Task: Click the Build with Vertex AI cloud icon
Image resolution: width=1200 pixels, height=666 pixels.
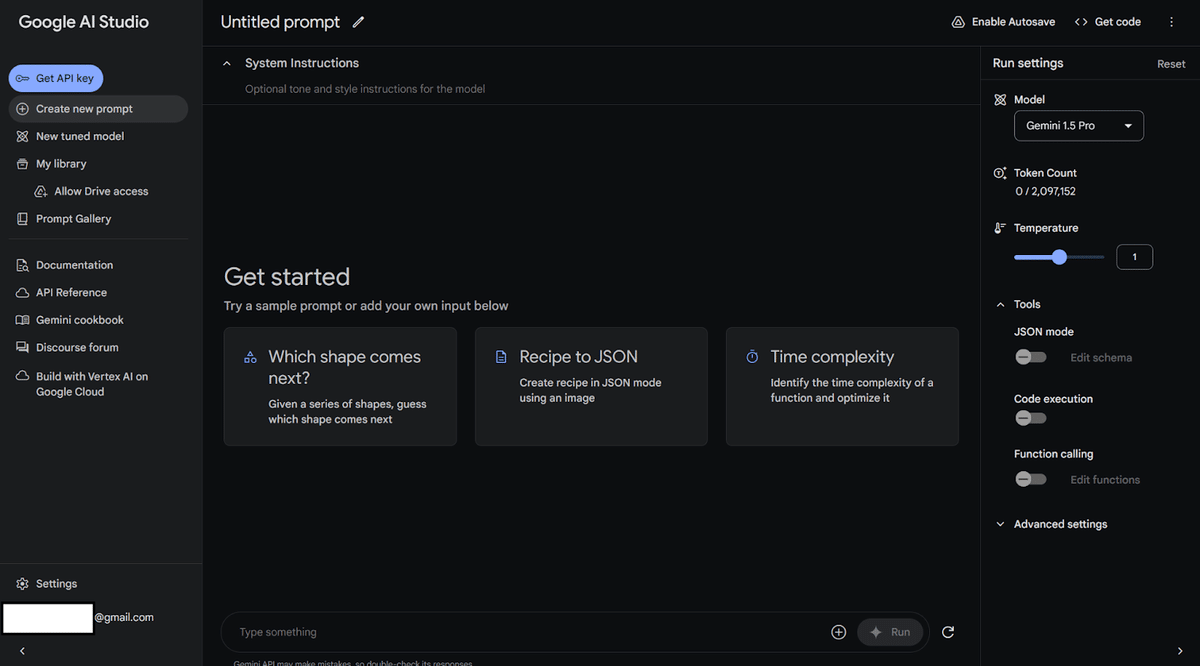Action: tap(22, 377)
